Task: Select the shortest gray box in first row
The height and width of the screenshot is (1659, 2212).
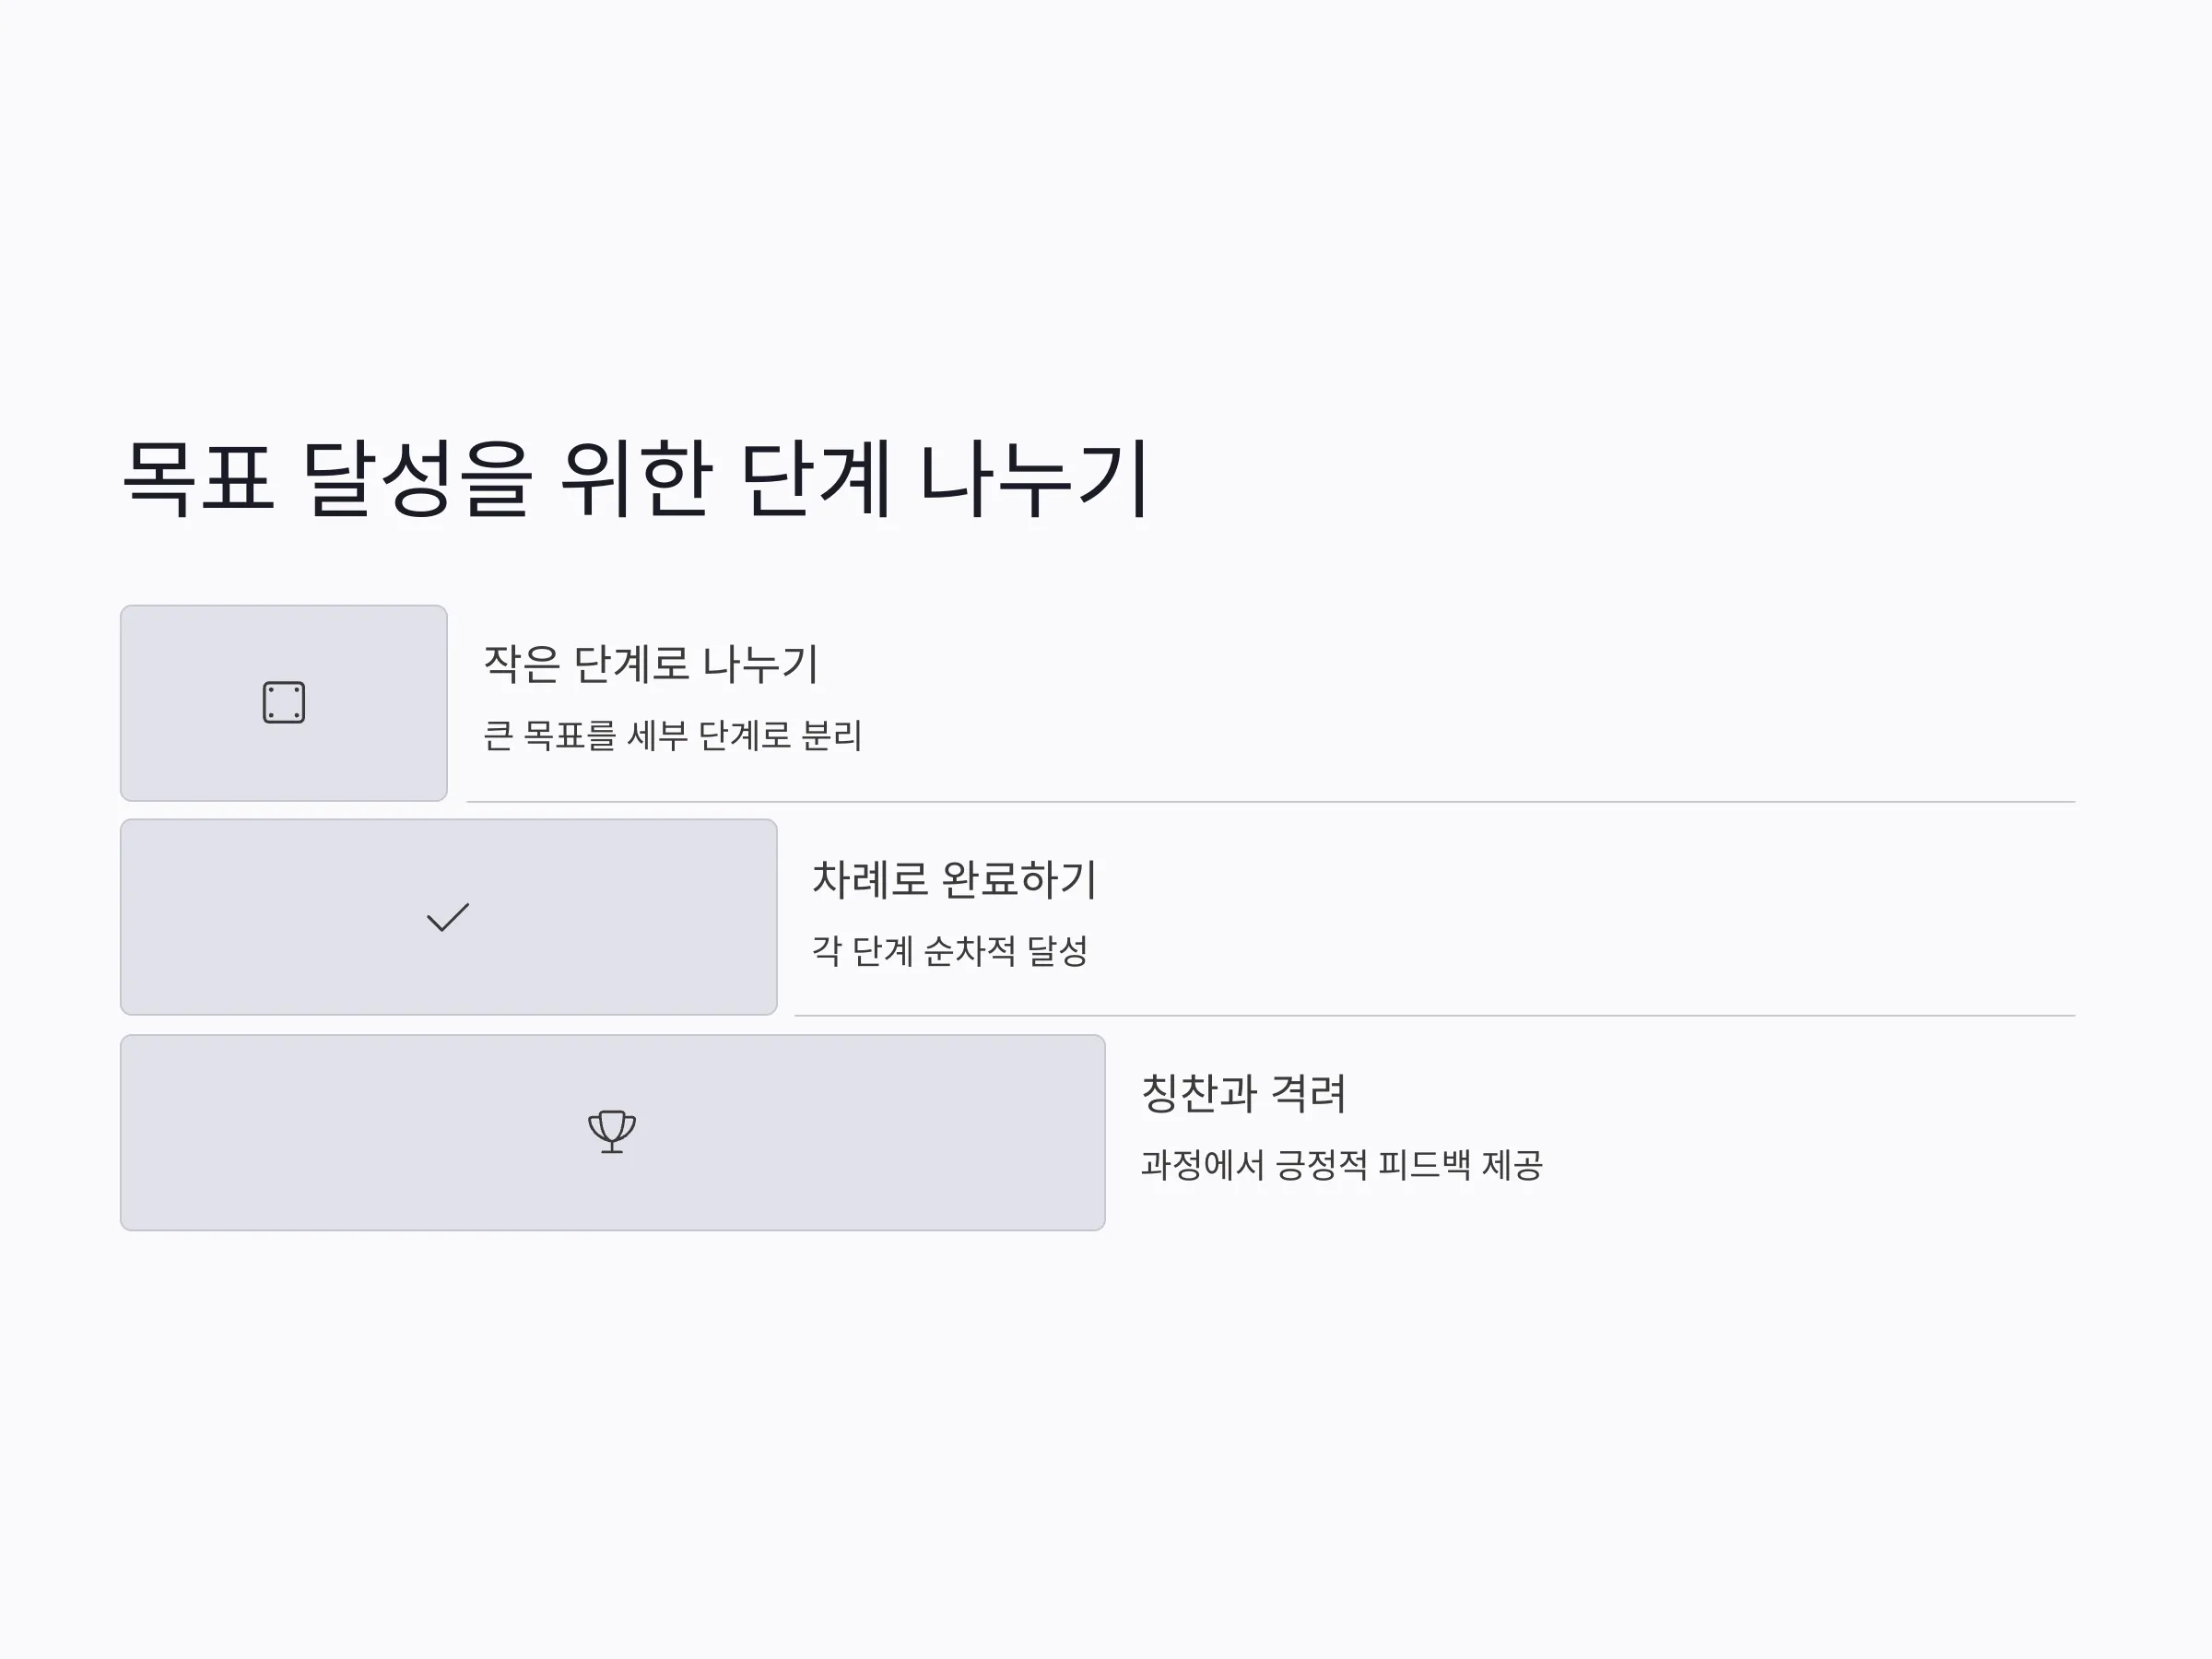Action: click(284, 703)
